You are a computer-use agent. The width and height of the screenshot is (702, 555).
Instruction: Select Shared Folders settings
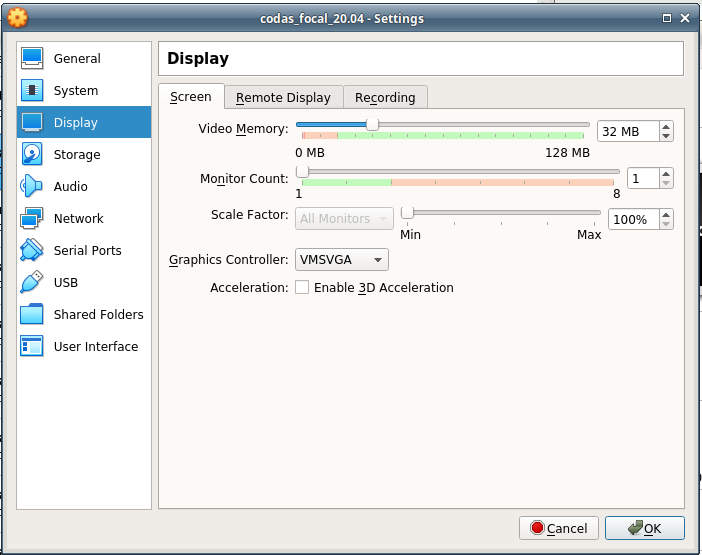coord(84,314)
